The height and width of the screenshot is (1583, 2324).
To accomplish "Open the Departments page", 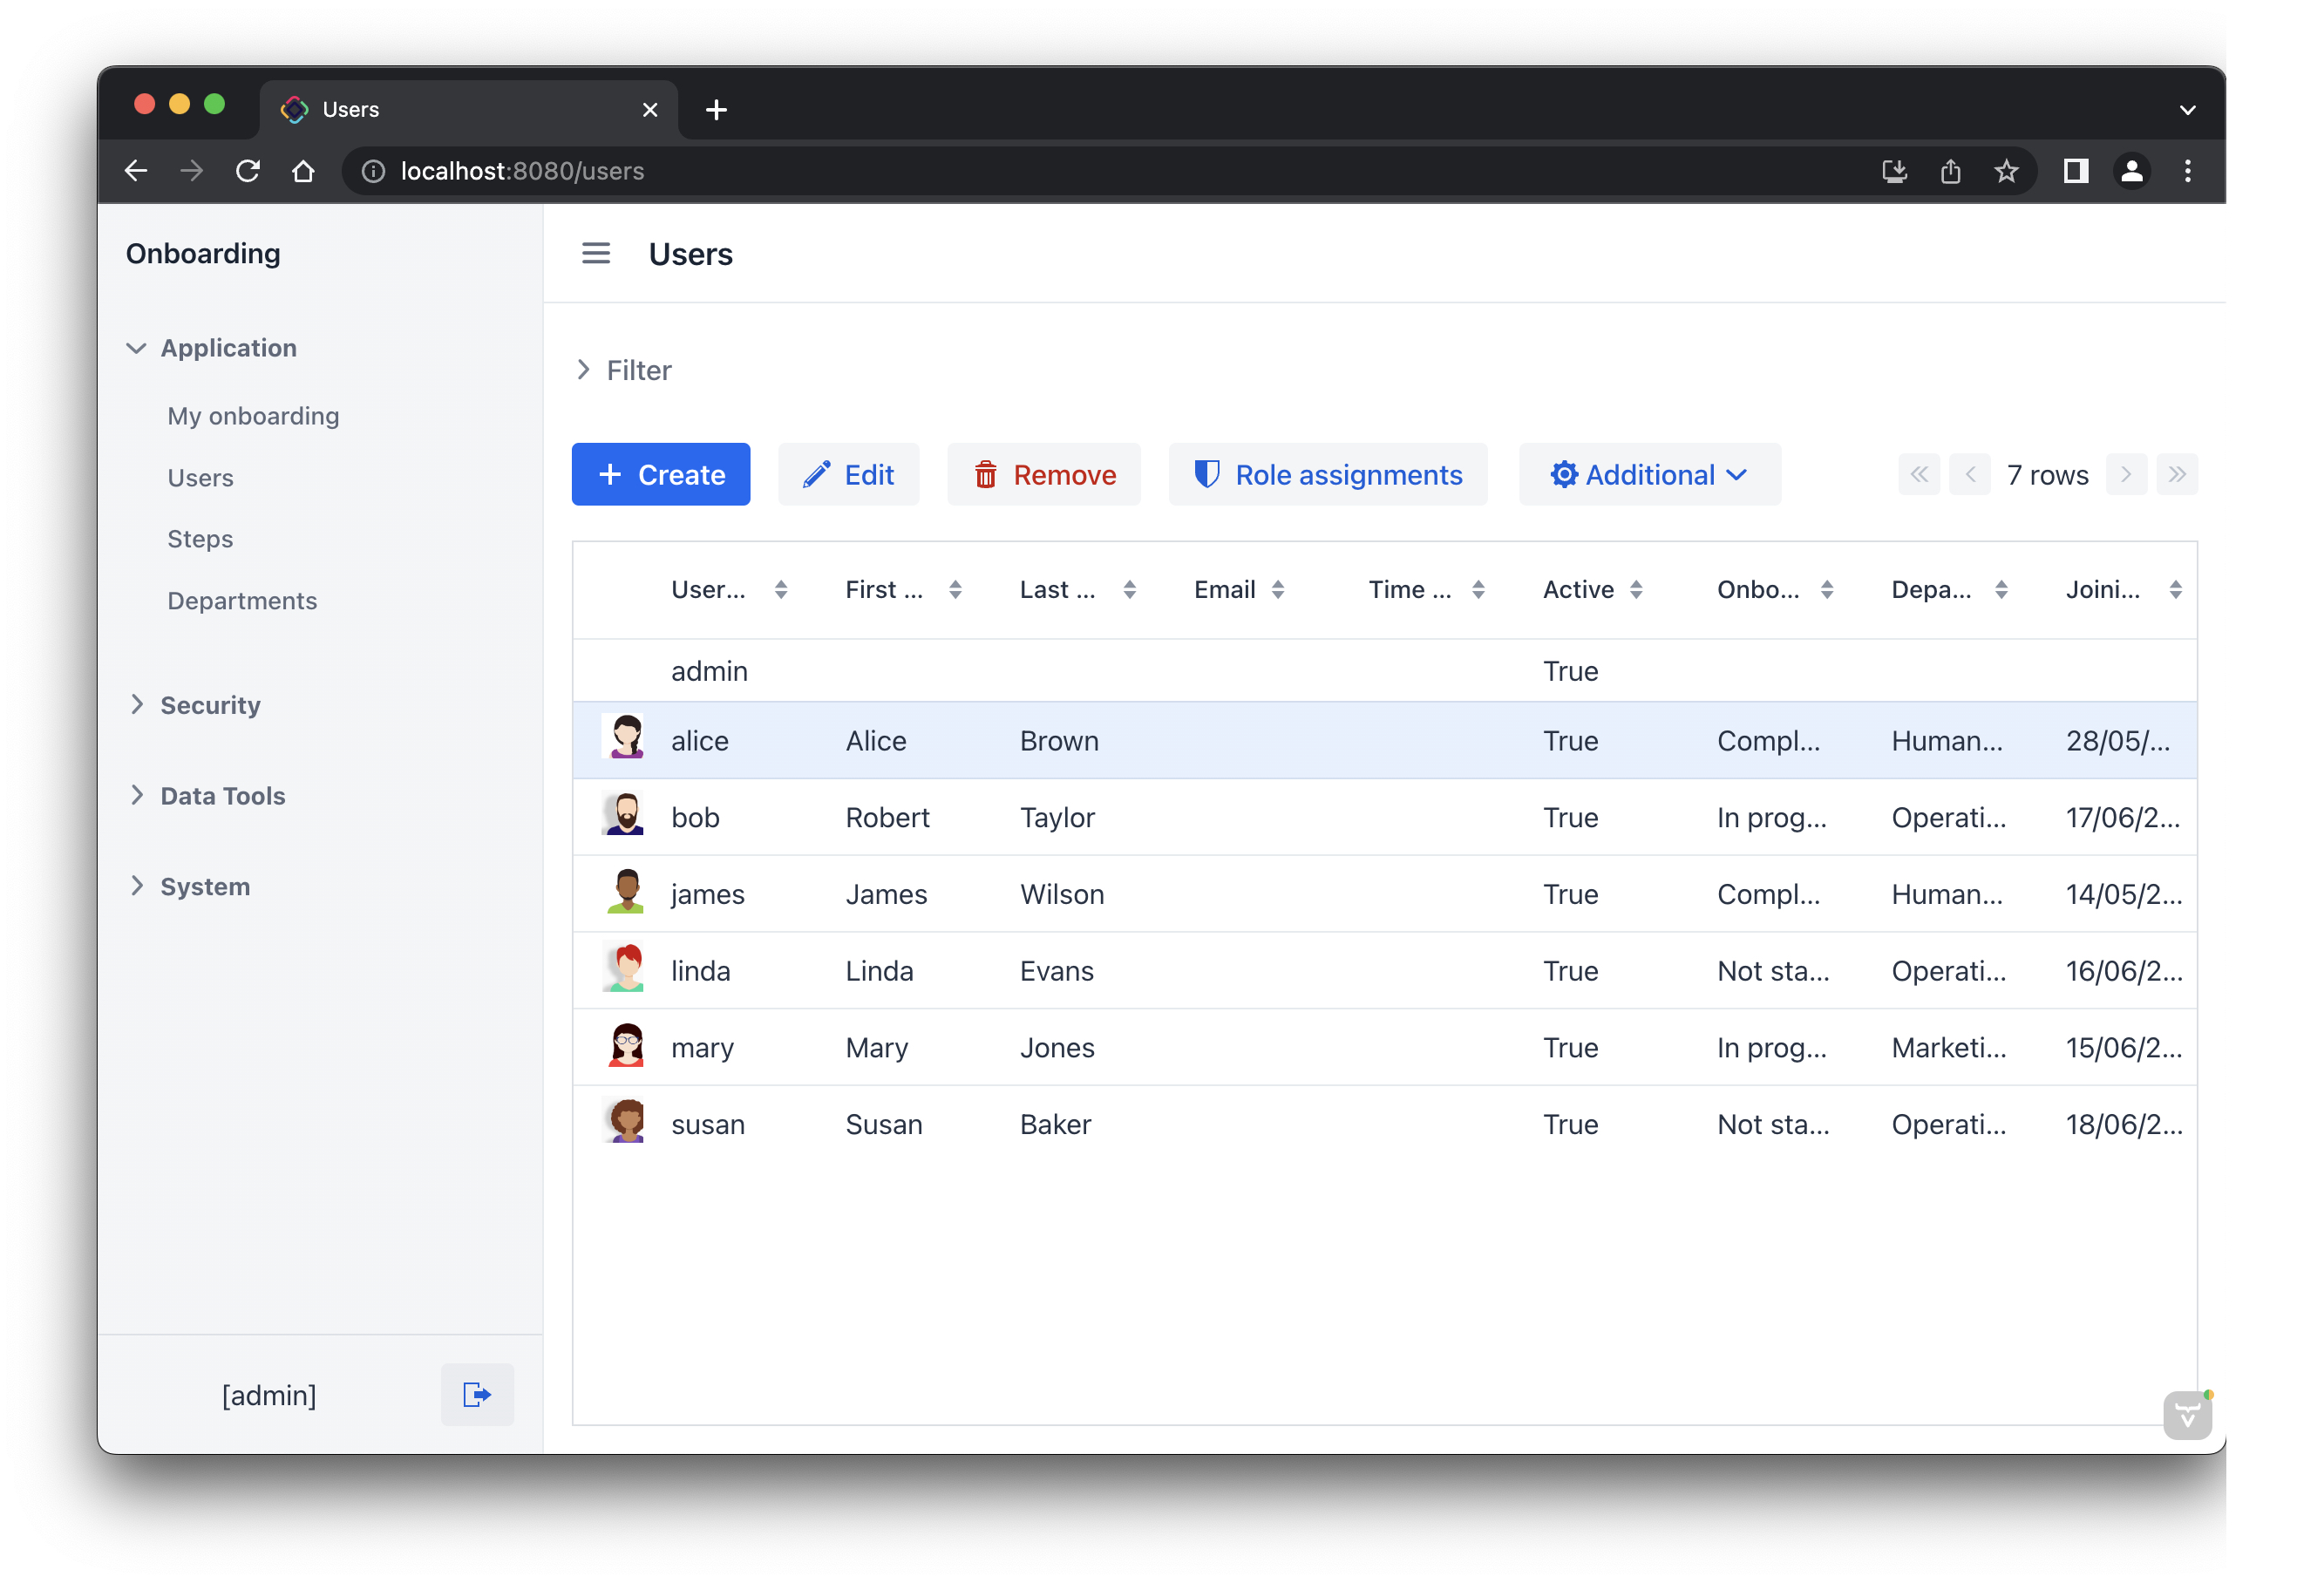I will click(242, 600).
